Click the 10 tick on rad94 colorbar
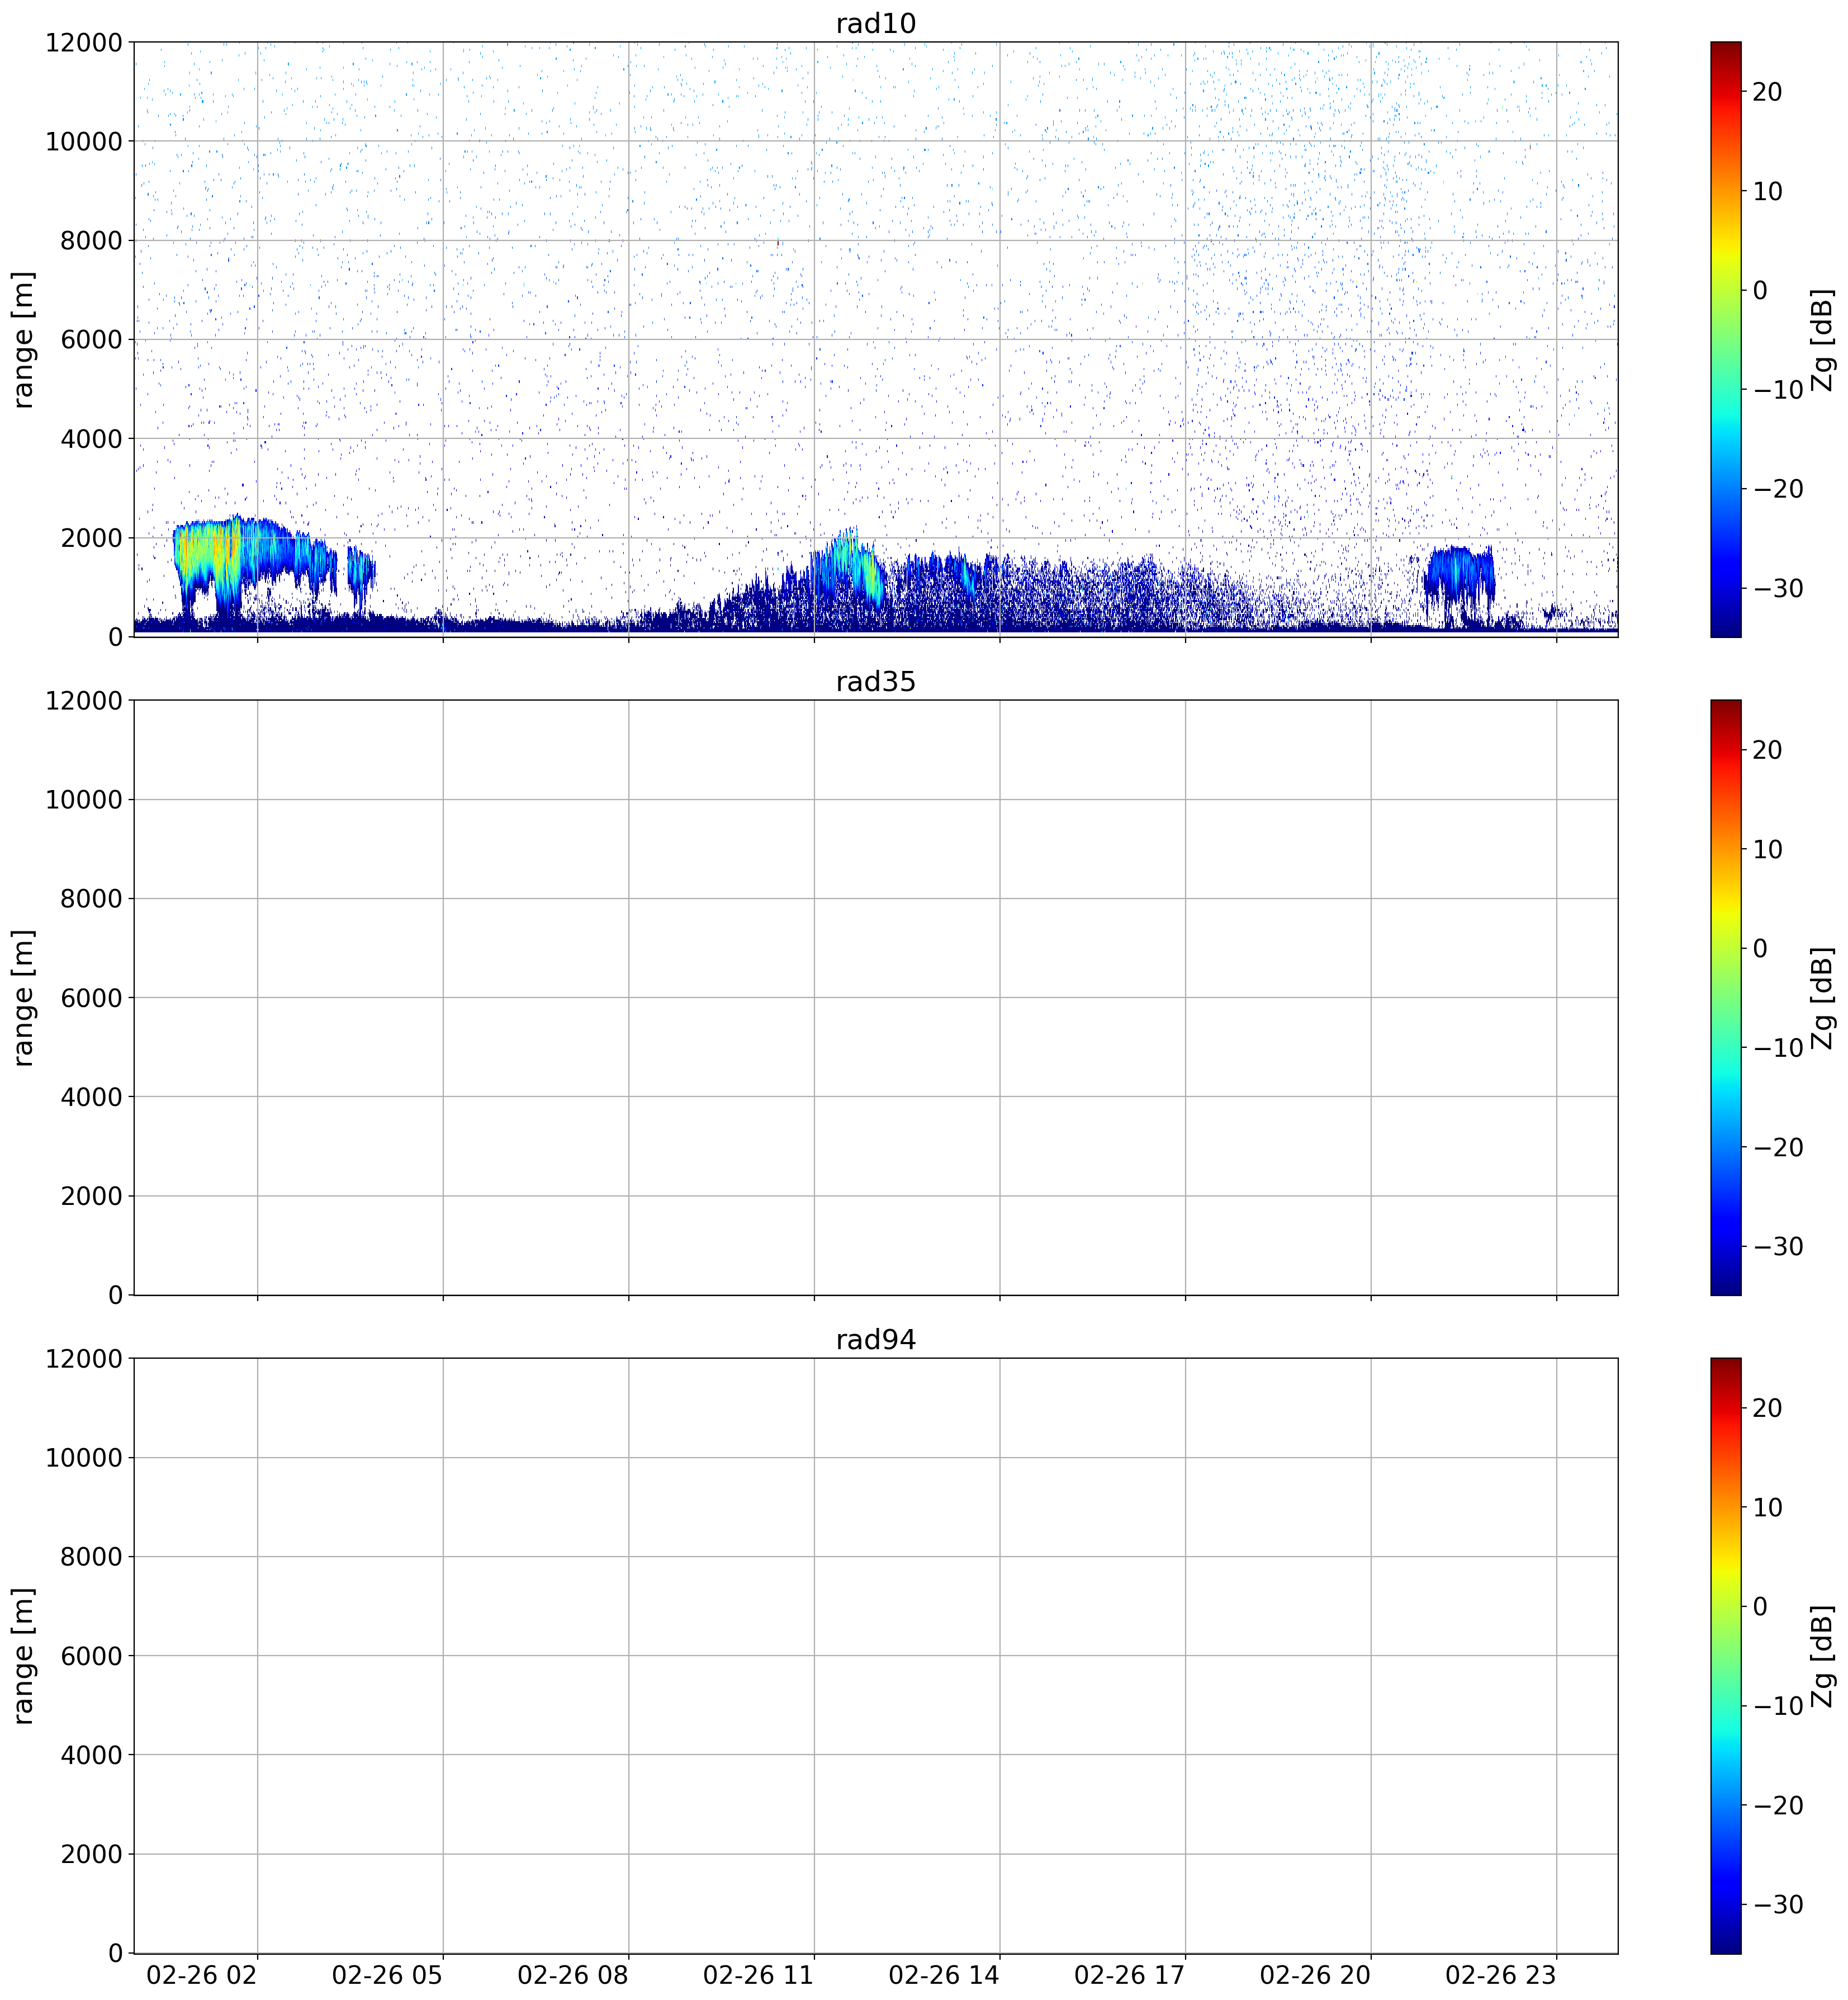1848x2000 pixels. pyautogui.click(x=1768, y=1507)
